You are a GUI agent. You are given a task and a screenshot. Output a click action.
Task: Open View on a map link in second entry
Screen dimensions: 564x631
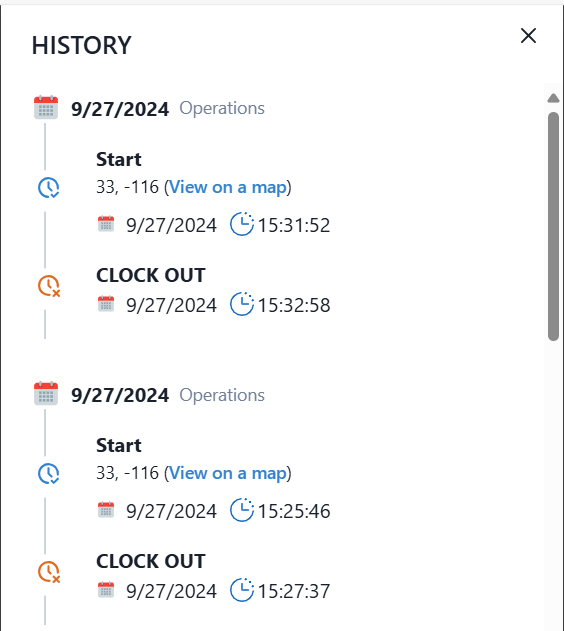tap(228, 473)
